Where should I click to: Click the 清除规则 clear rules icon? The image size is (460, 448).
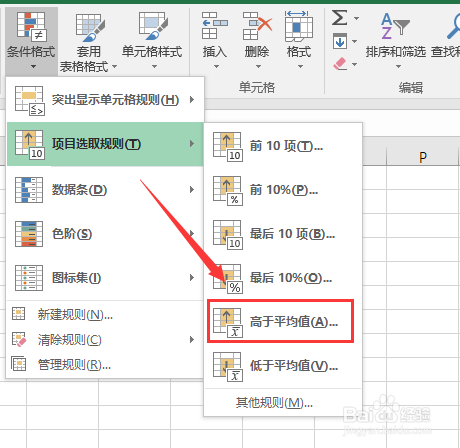(x=19, y=339)
